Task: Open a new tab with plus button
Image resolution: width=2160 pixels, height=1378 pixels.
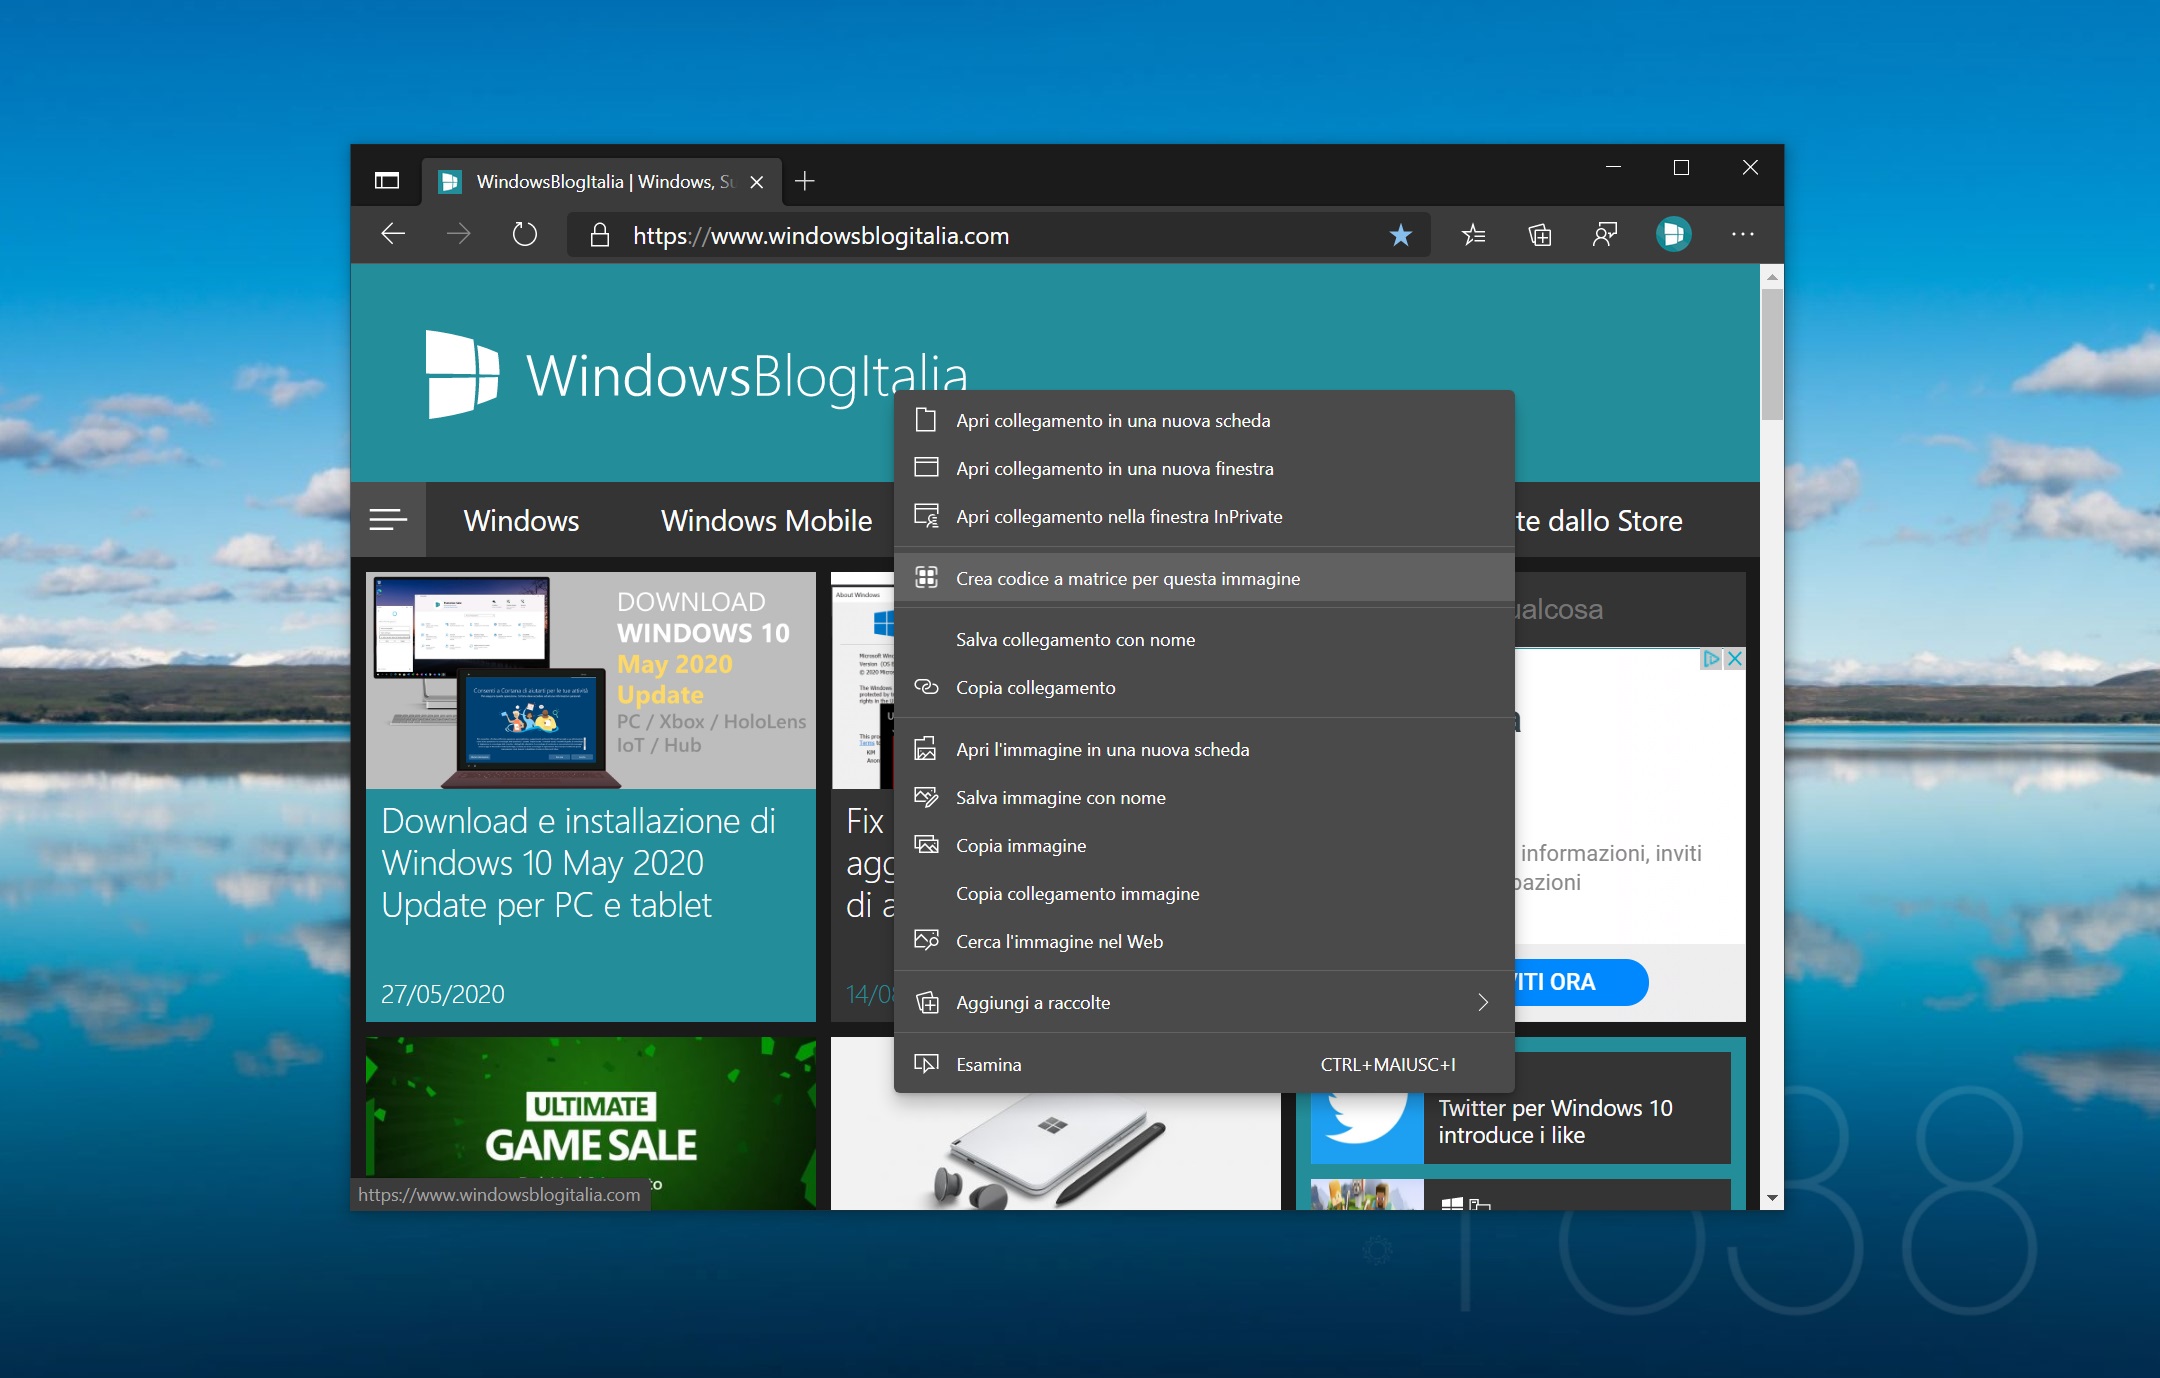Action: [x=804, y=181]
